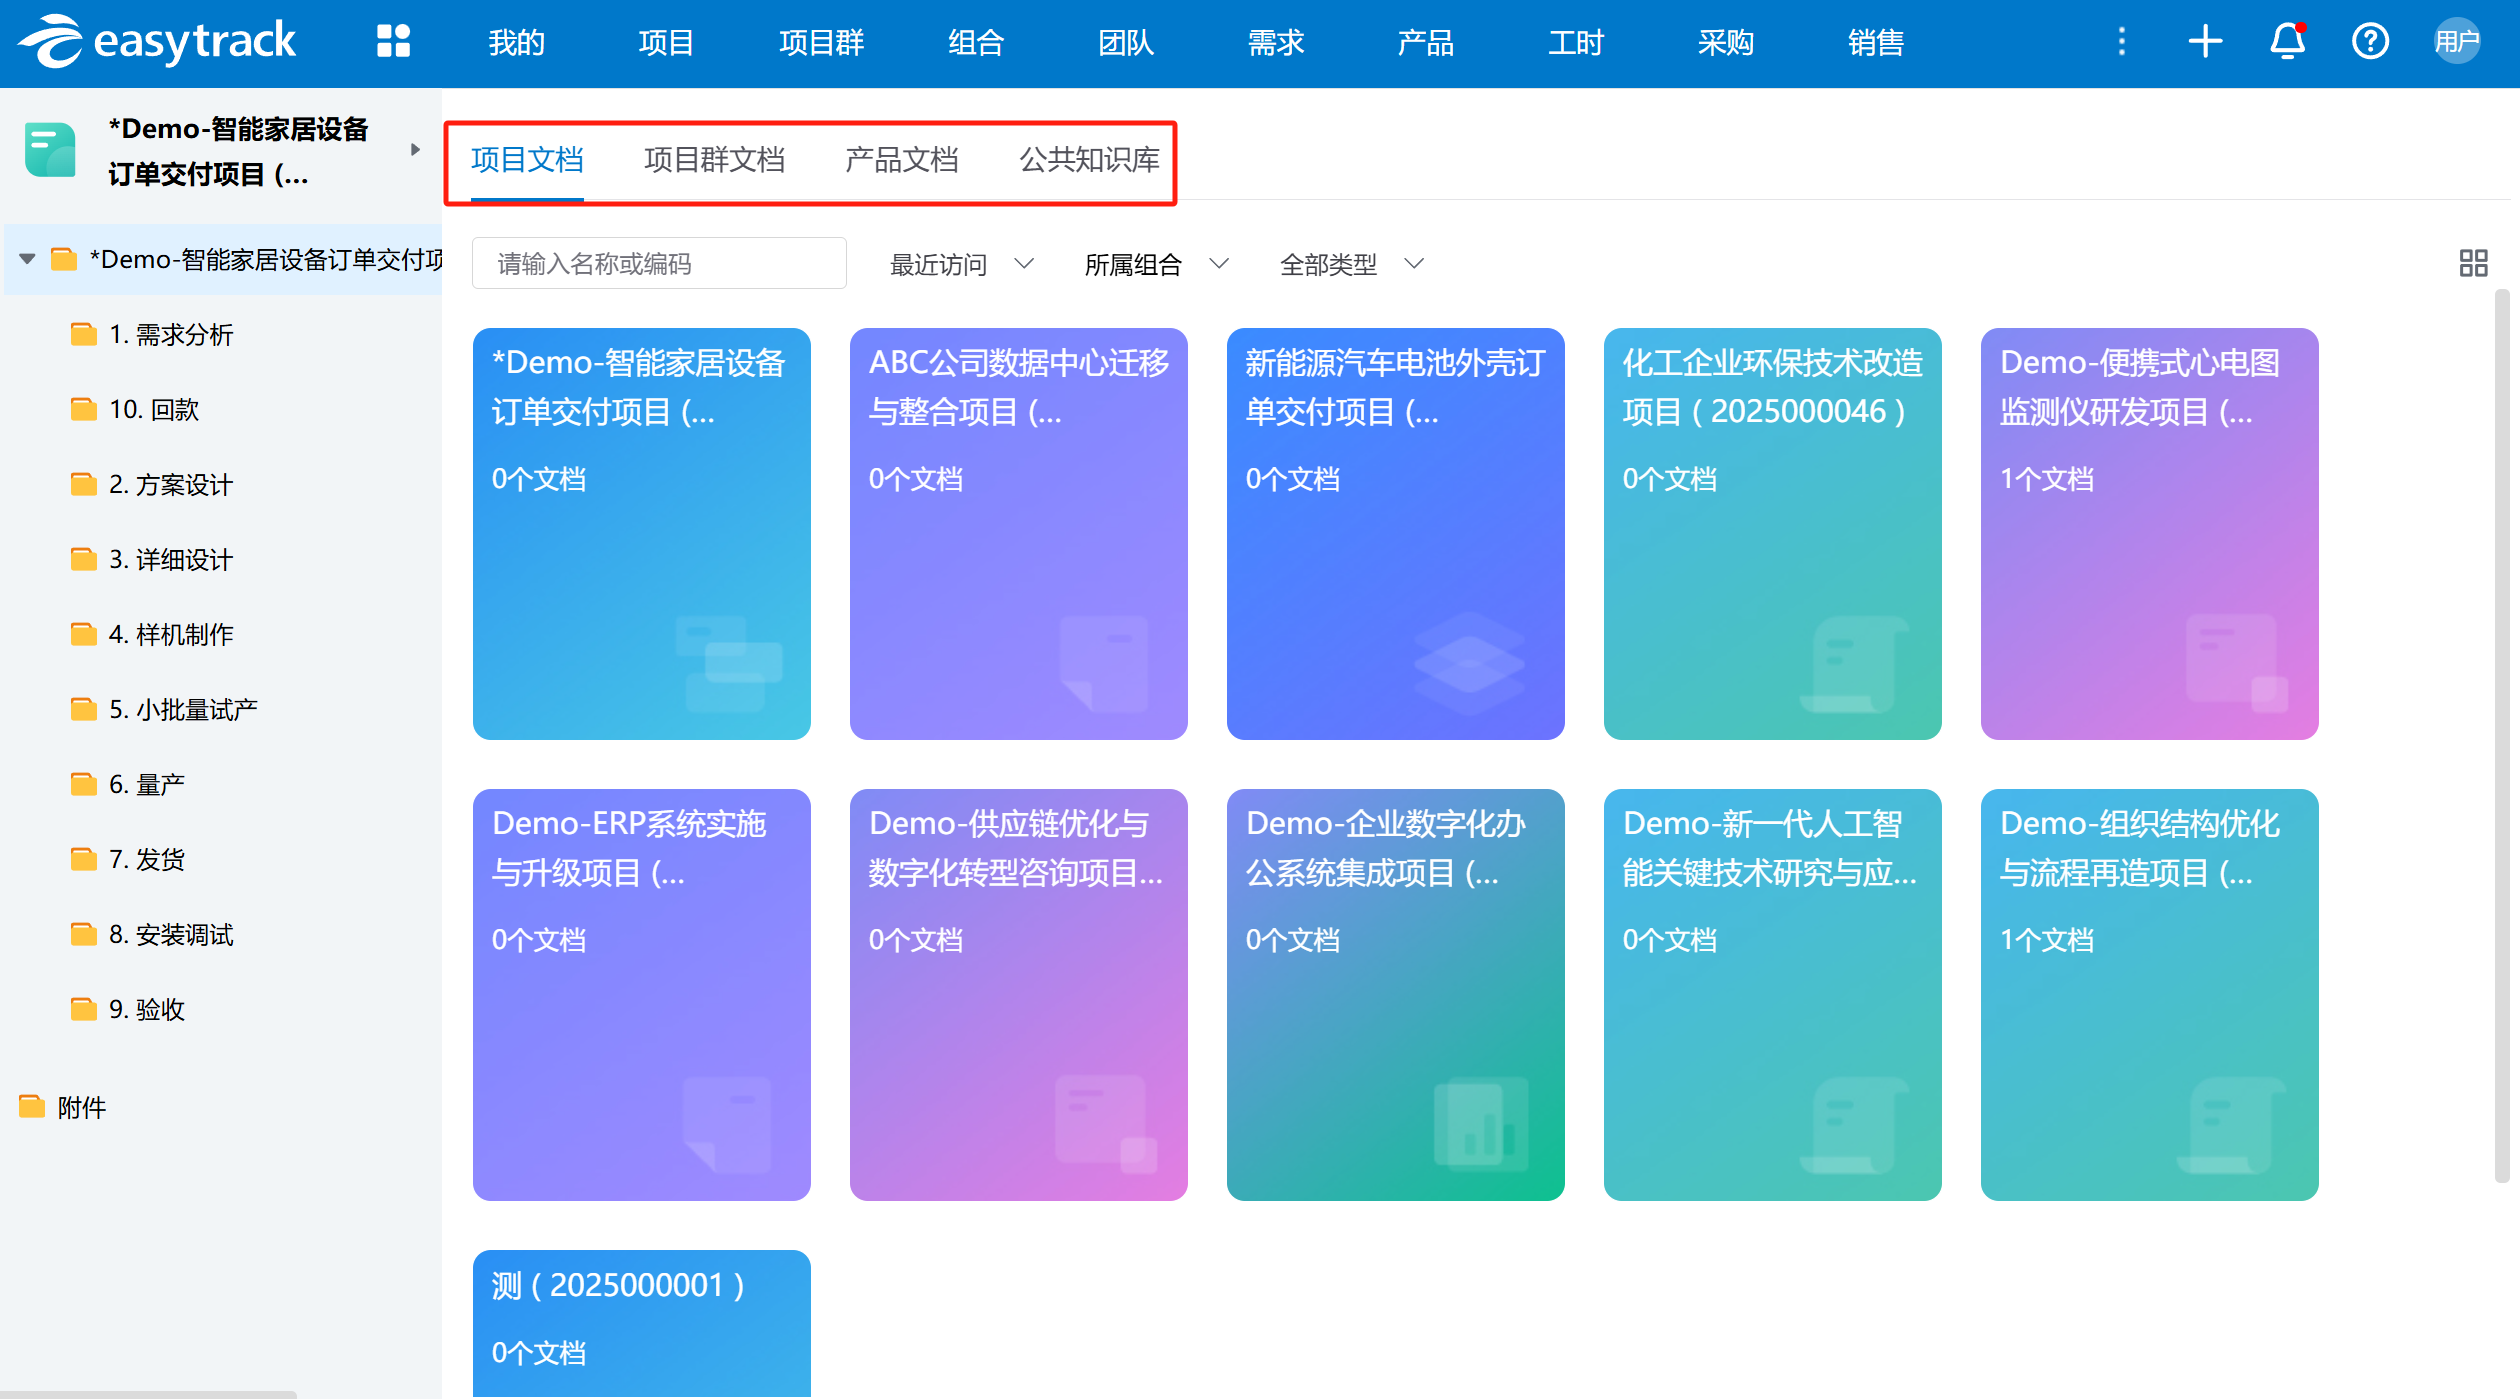Switch to the 项目群文档 tab
This screenshot has width=2520, height=1399.
pyautogui.click(x=714, y=160)
